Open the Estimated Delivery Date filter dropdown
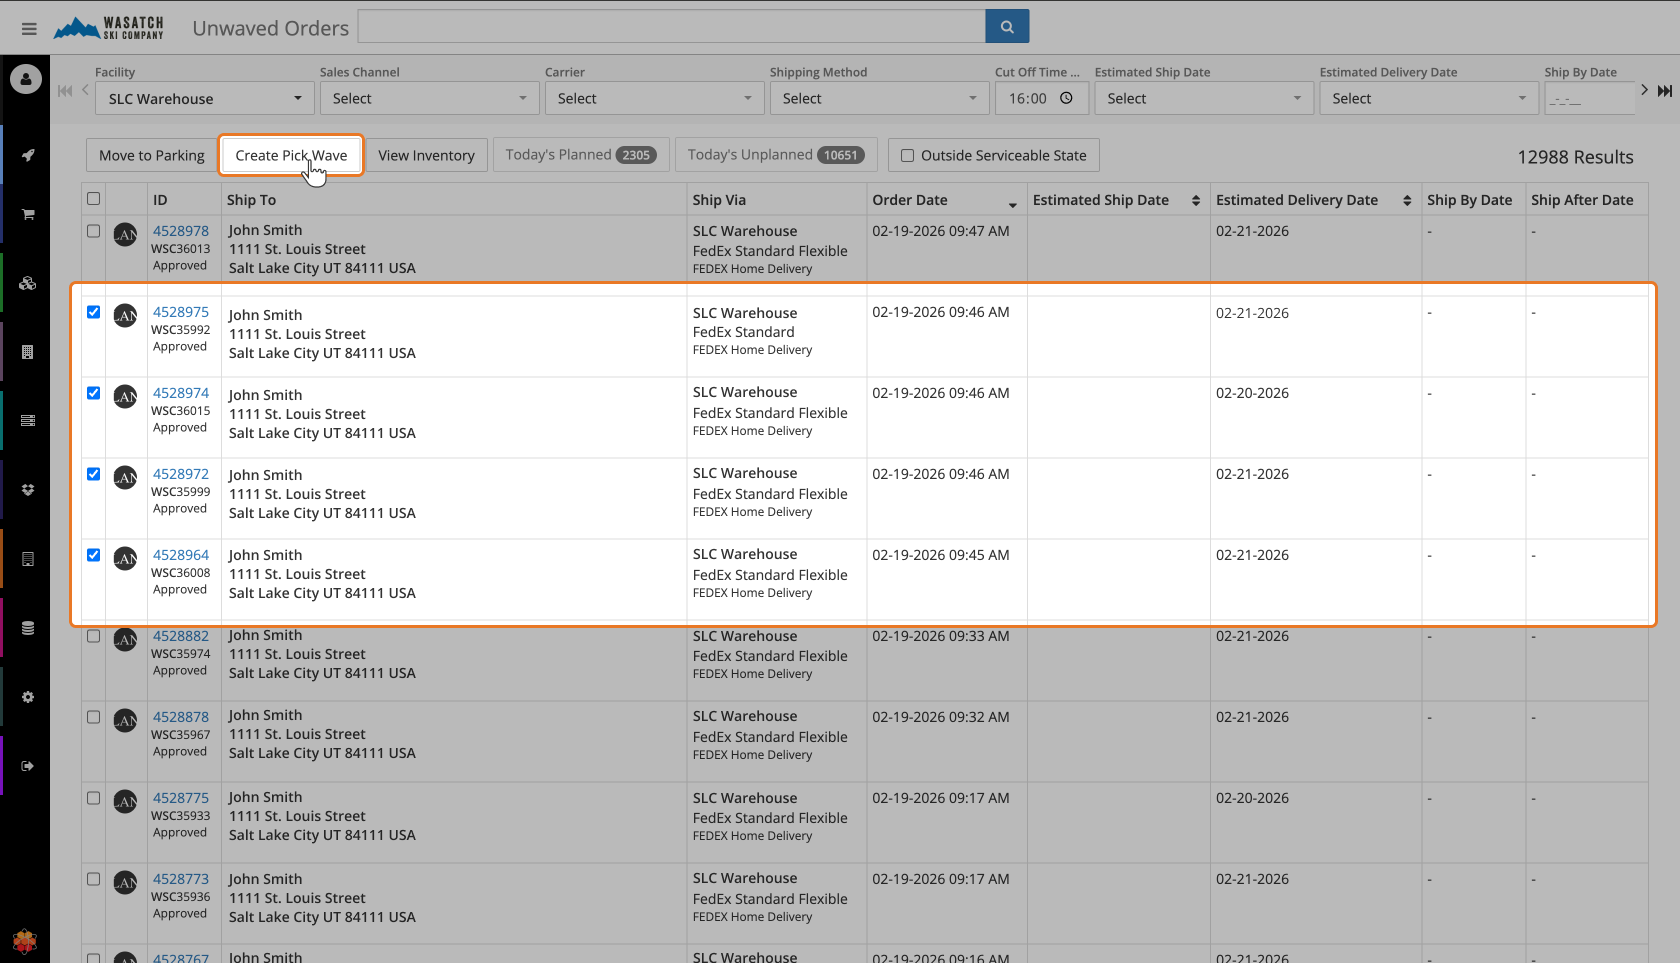Screen dimensions: 1680x963 click(x=1430, y=98)
